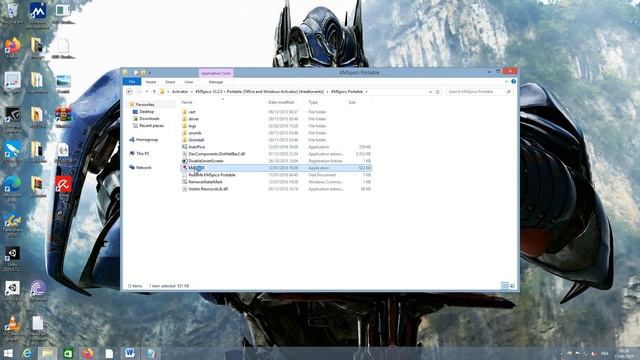
Task: Switch to the Manage ribbon tab
Action: 216,82
